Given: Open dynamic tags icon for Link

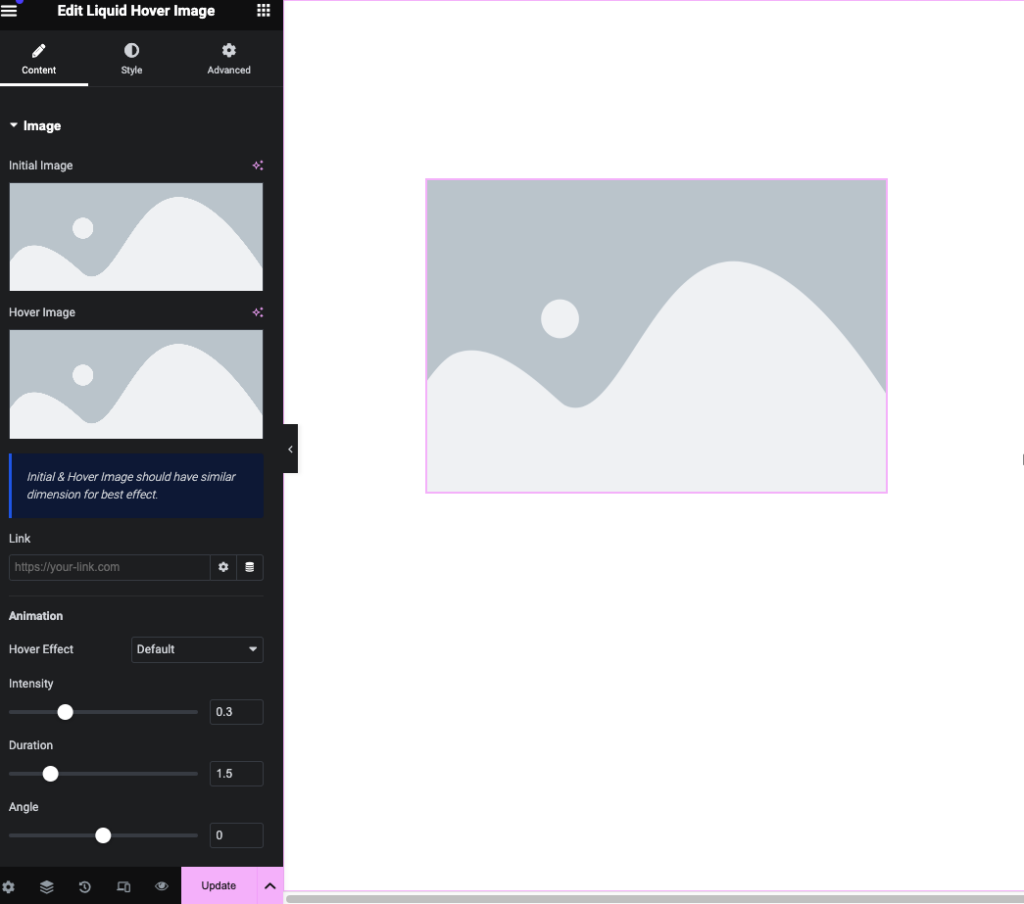Looking at the screenshot, I should [249, 567].
